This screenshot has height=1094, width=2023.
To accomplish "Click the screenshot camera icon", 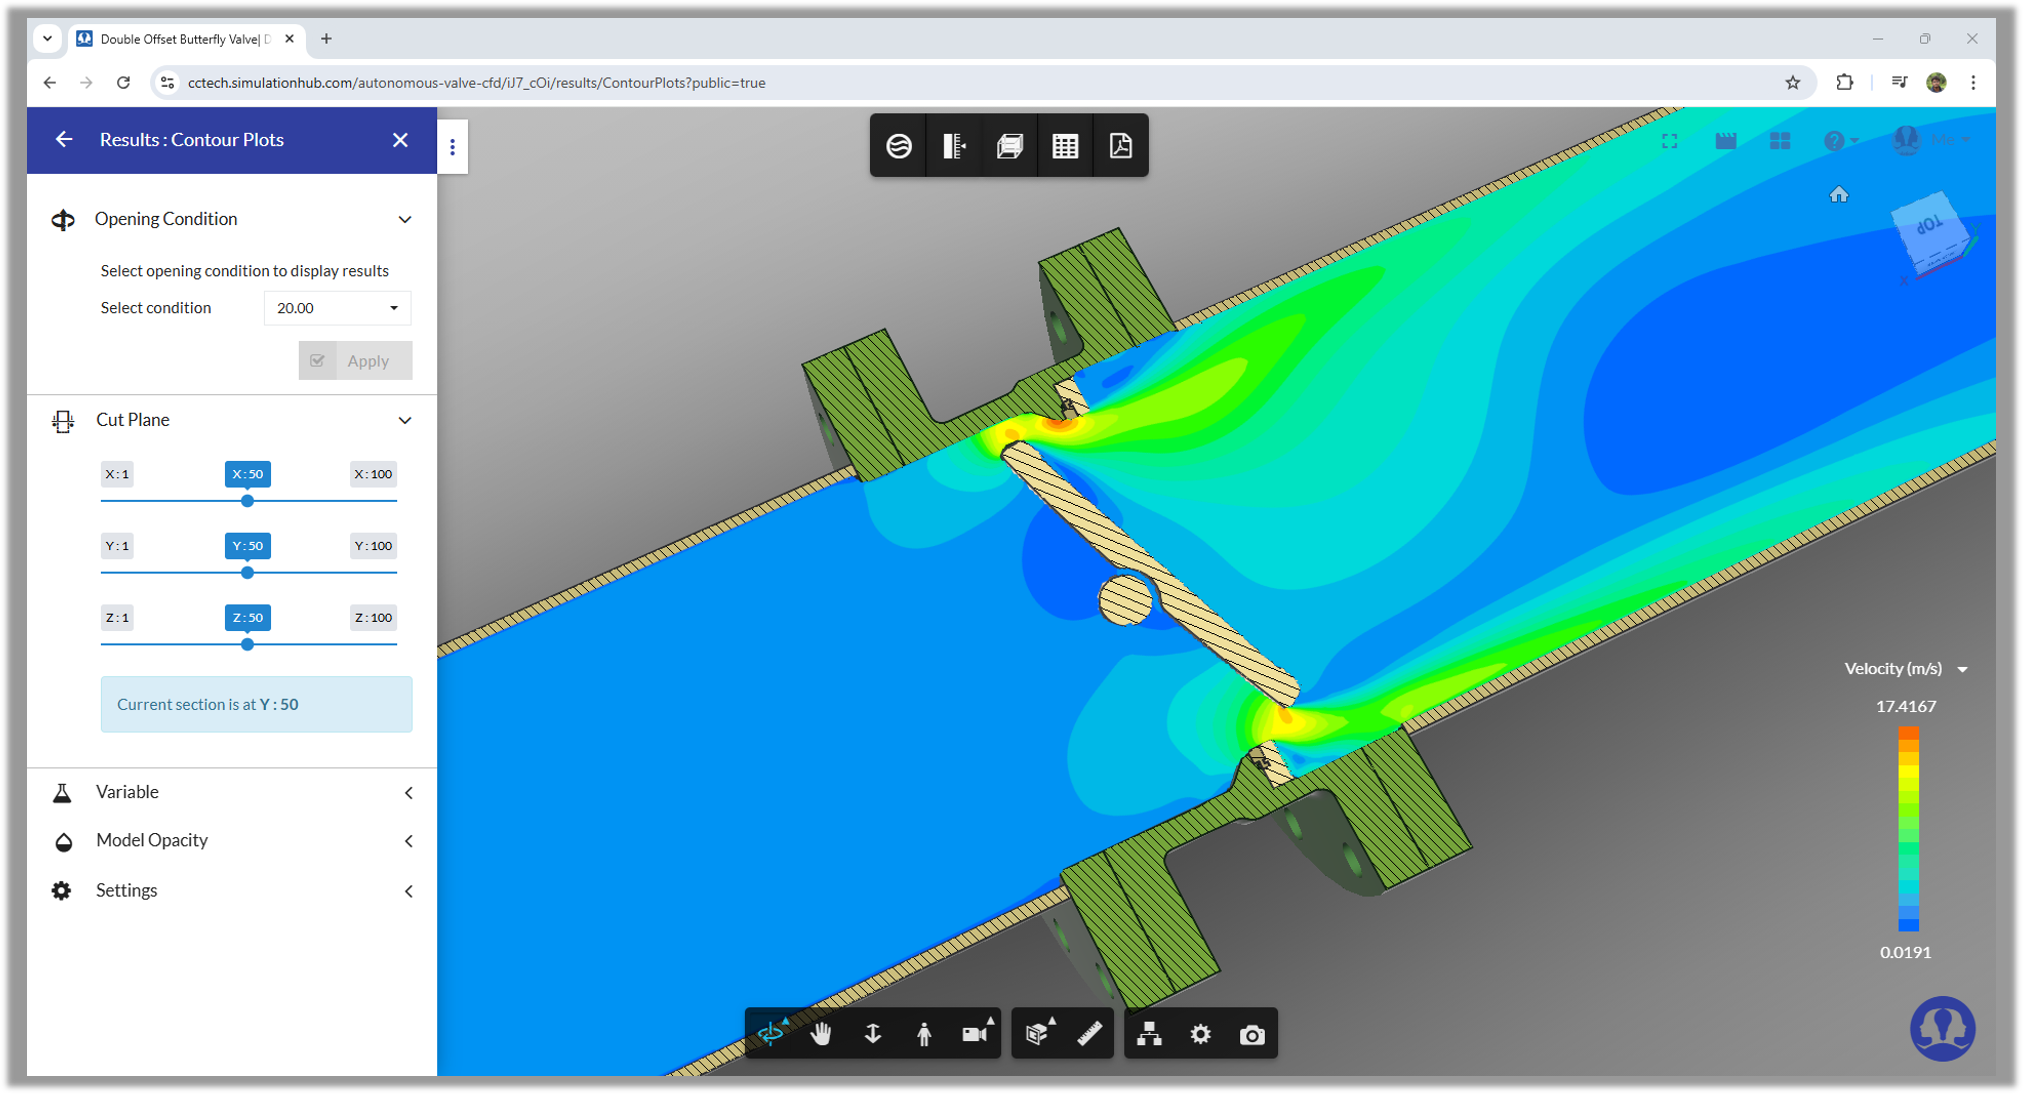I will click(x=1251, y=1035).
